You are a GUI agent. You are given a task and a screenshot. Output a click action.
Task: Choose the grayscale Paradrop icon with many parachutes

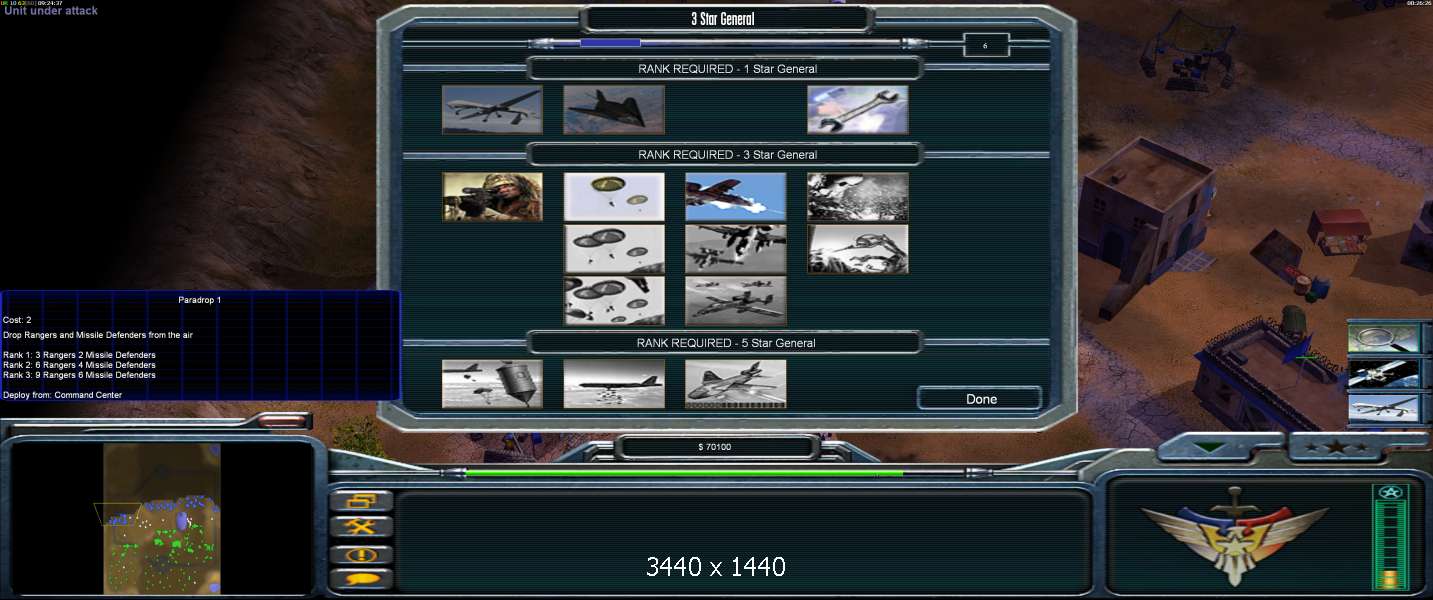click(x=614, y=301)
